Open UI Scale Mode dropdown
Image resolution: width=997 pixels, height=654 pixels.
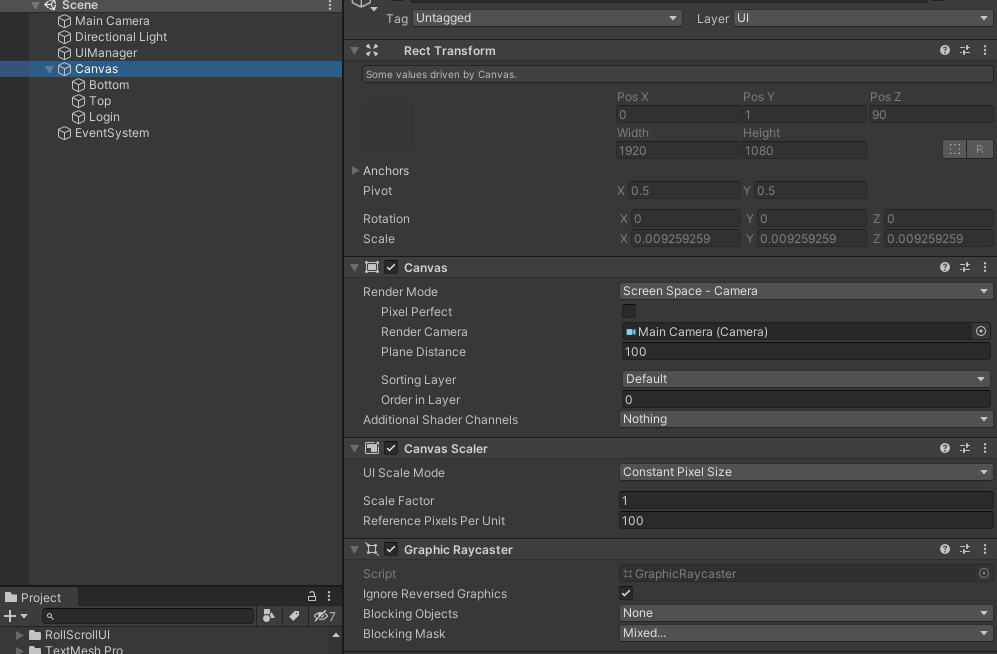coord(806,472)
